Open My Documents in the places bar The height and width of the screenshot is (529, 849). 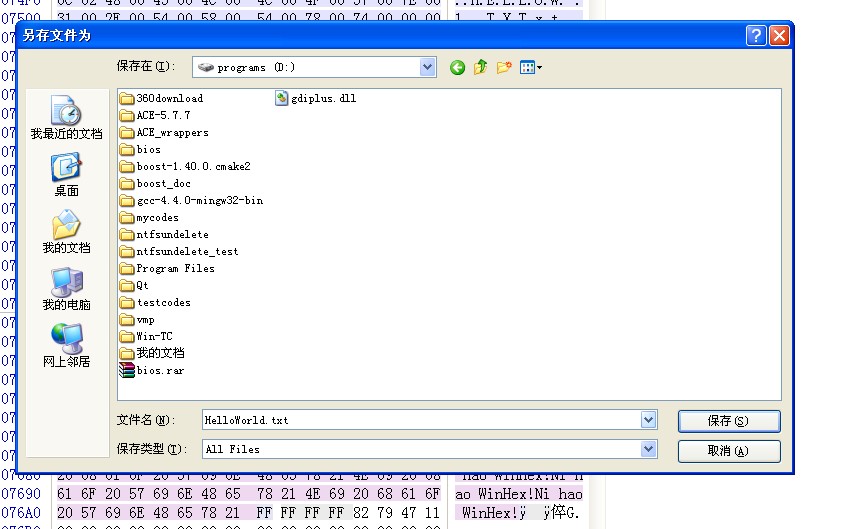[67, 232]
